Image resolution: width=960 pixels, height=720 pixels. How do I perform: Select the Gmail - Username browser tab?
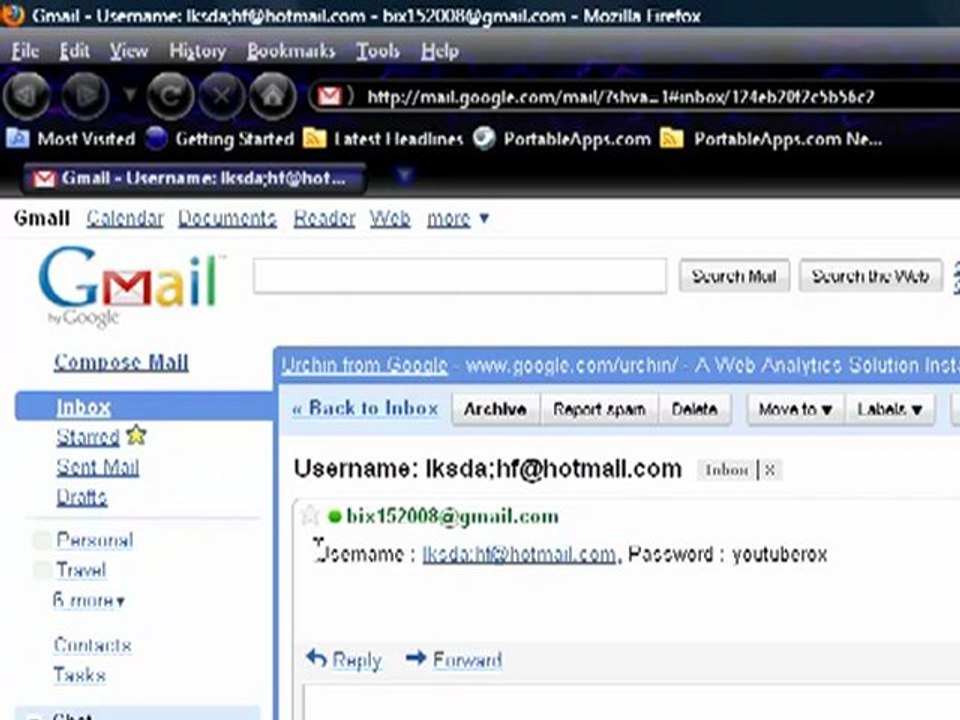click(194, 178)
